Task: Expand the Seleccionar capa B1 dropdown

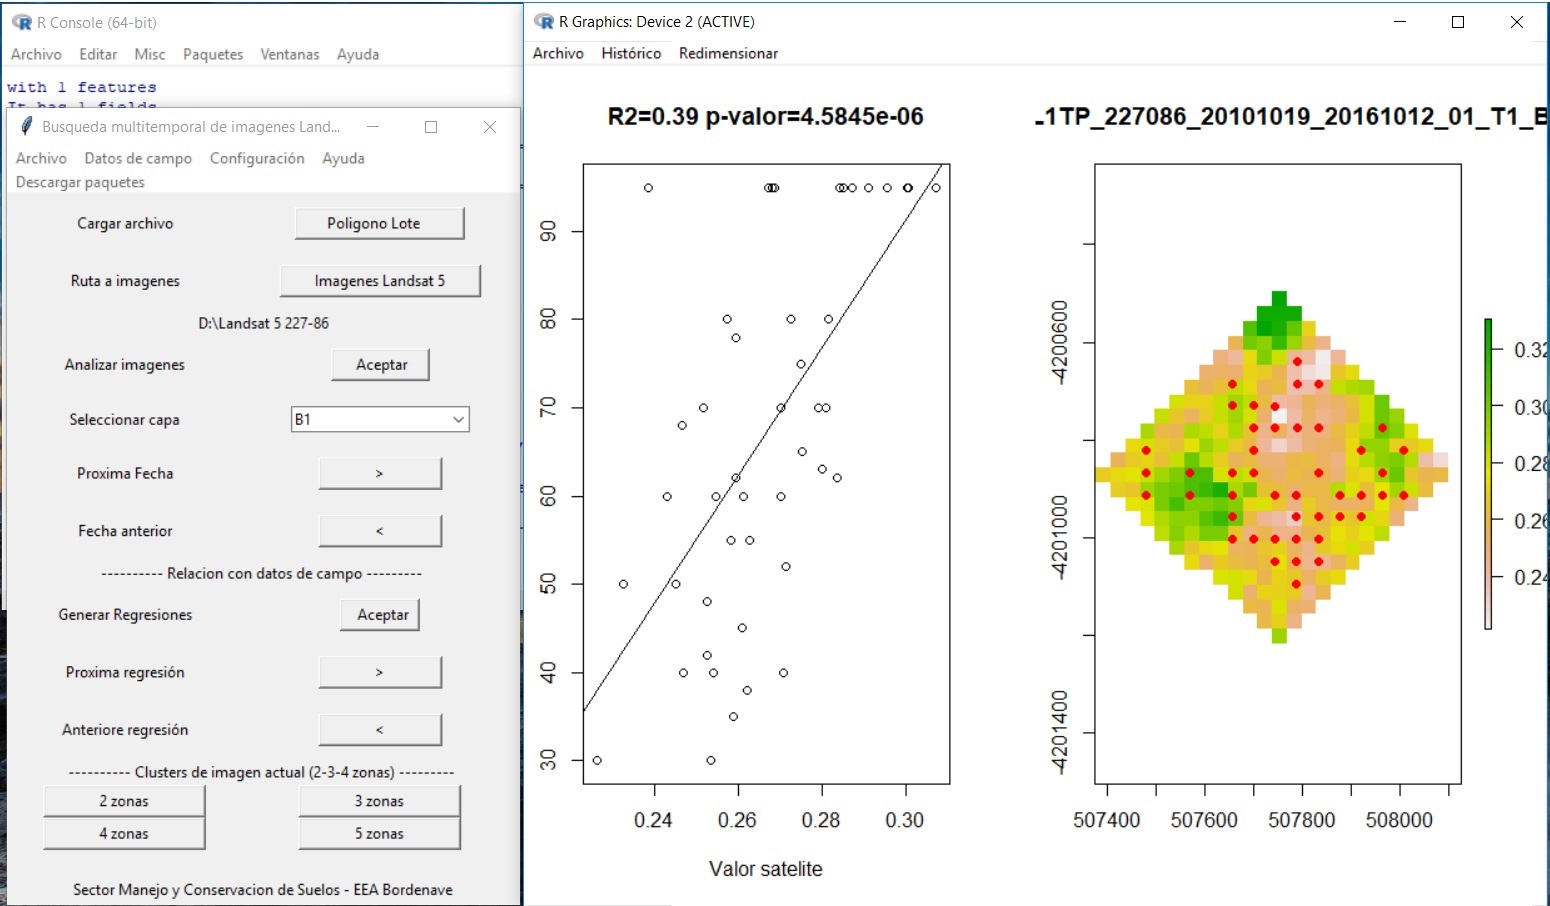Action: (x=458, y=420)
